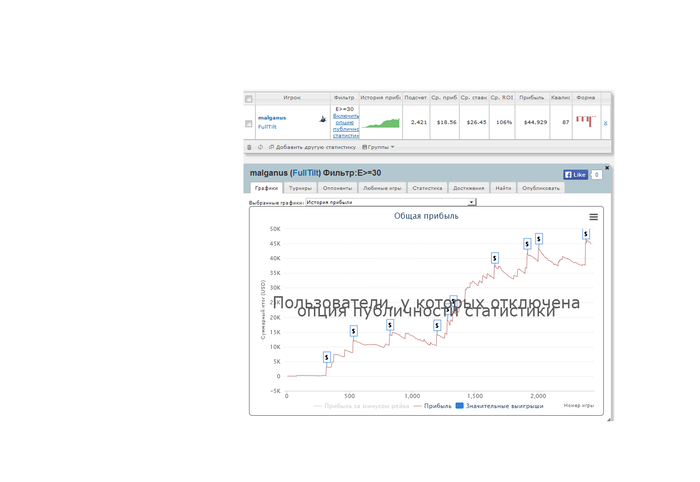
Task: Click the Подсчет column header
Action: pyautogui.click(x=416, y=98)
